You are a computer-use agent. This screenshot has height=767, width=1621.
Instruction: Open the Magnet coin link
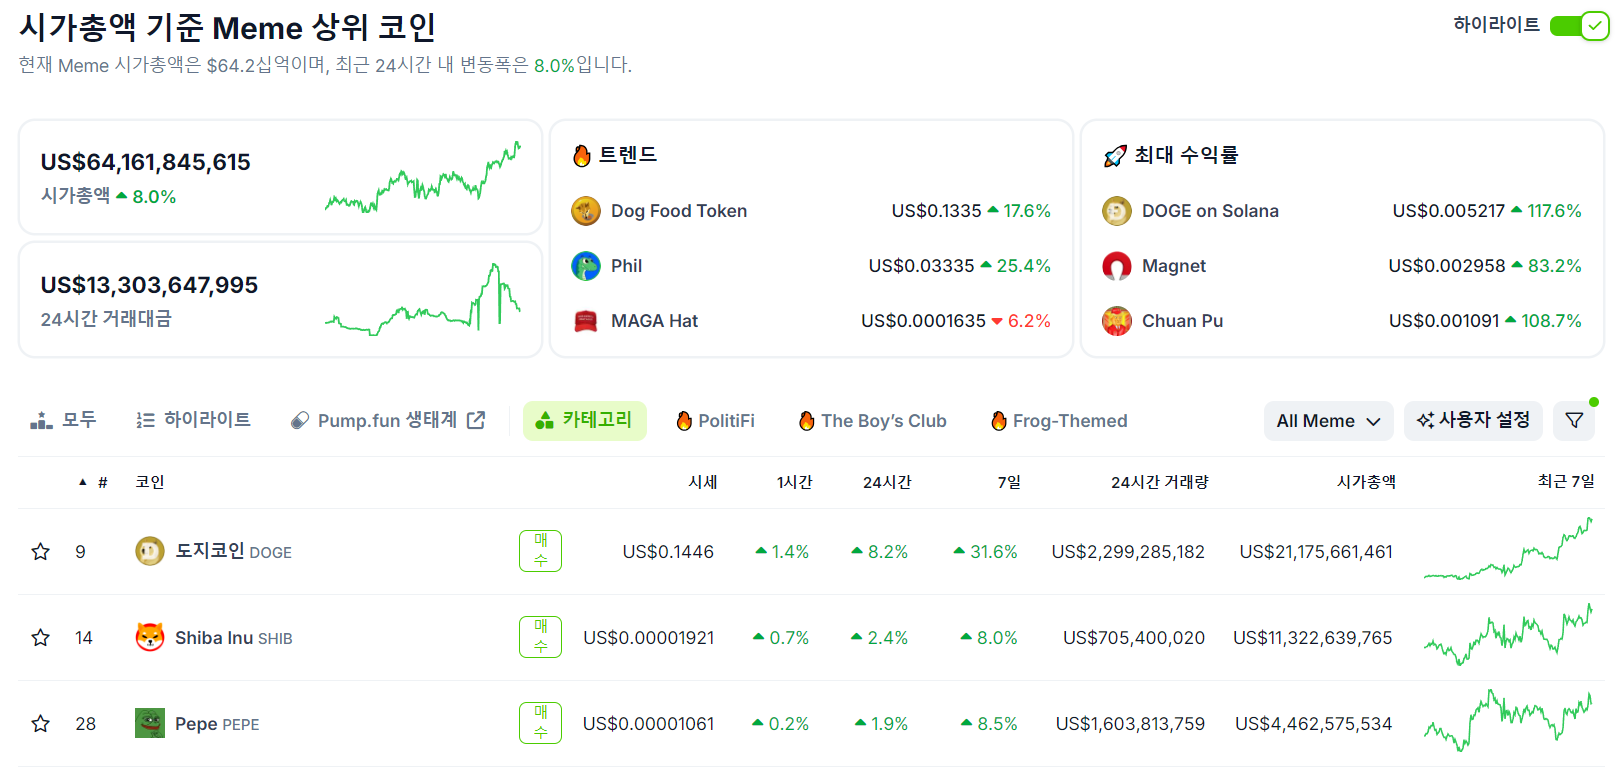click(x=1174, y=266)
